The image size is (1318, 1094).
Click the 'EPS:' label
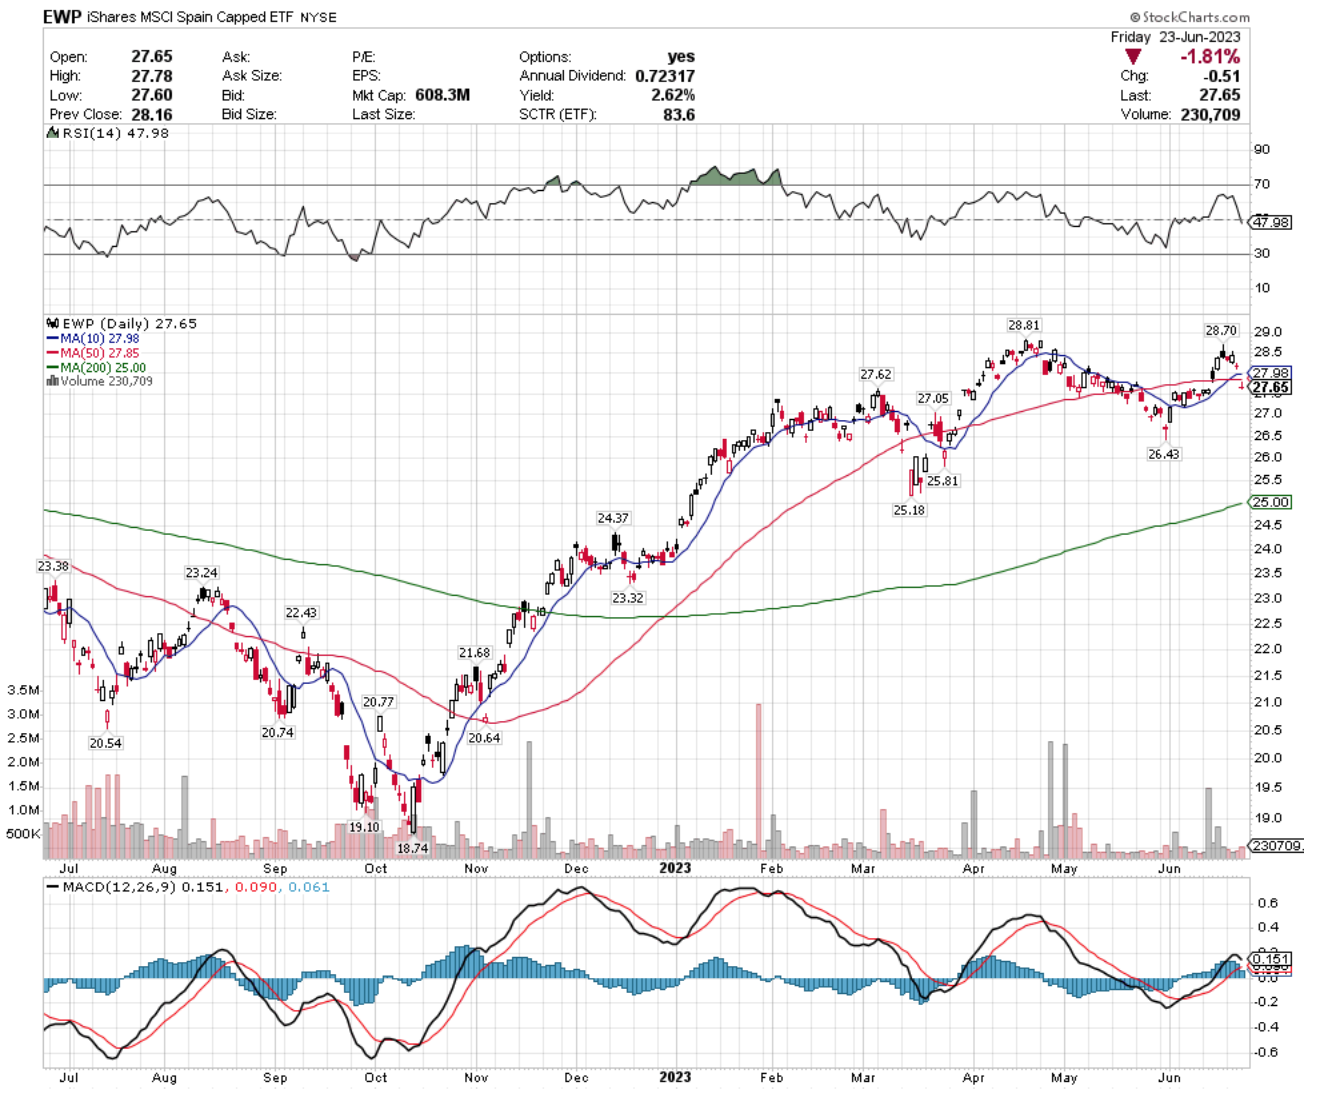pos(366,76)
